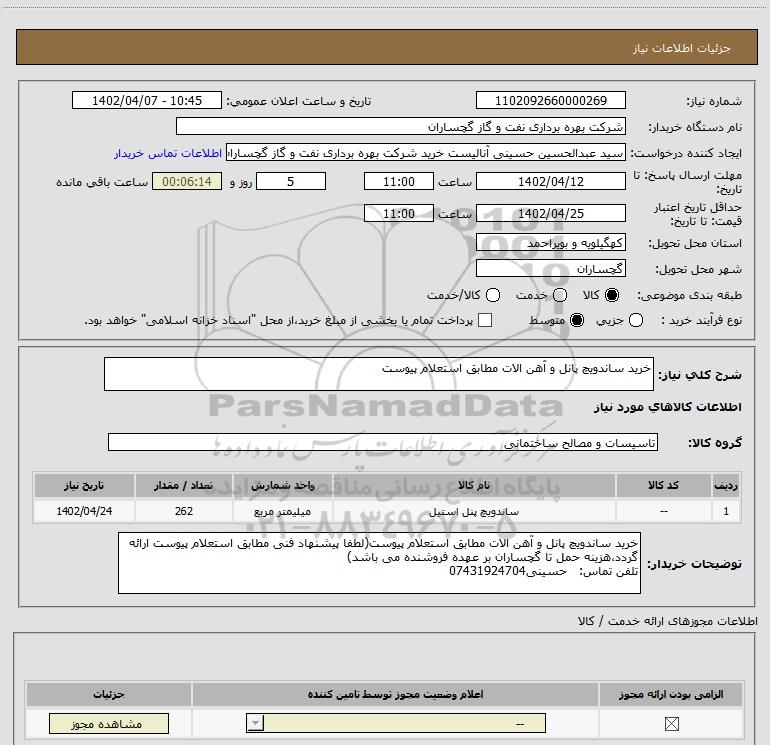This screenshot has height=745, width=770.
Task: Click the شماره نیاز field 1102092660000269
Action: (550, 100)
